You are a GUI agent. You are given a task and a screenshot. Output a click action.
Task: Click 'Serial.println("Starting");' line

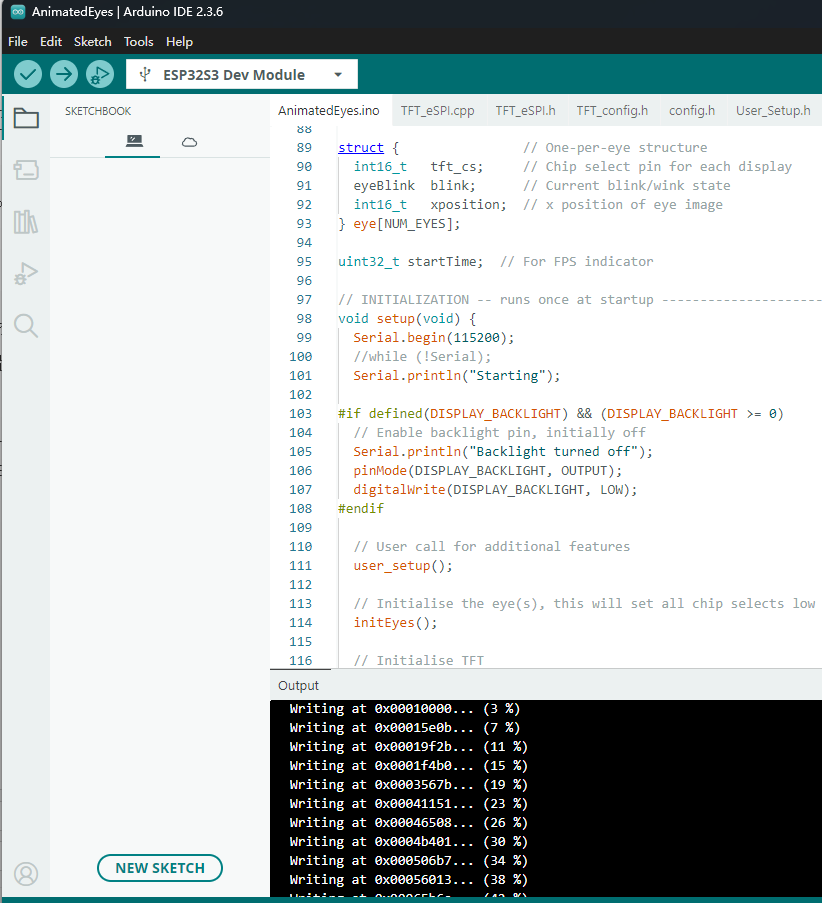457,375
